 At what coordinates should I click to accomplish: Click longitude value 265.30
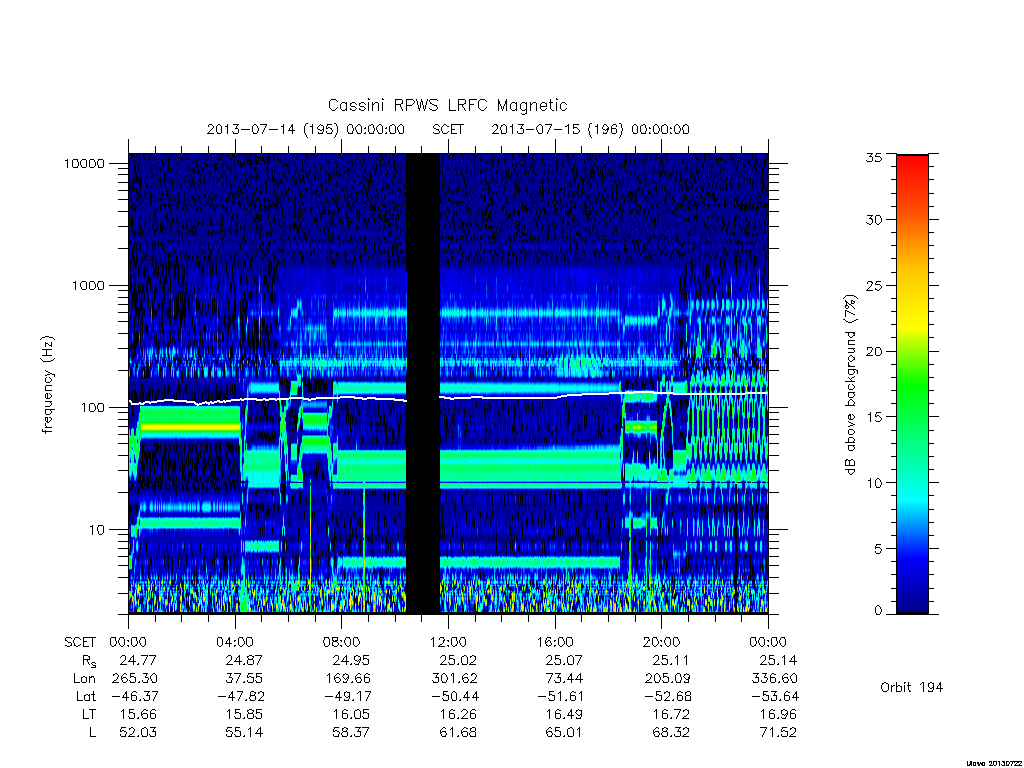[135, 679]
